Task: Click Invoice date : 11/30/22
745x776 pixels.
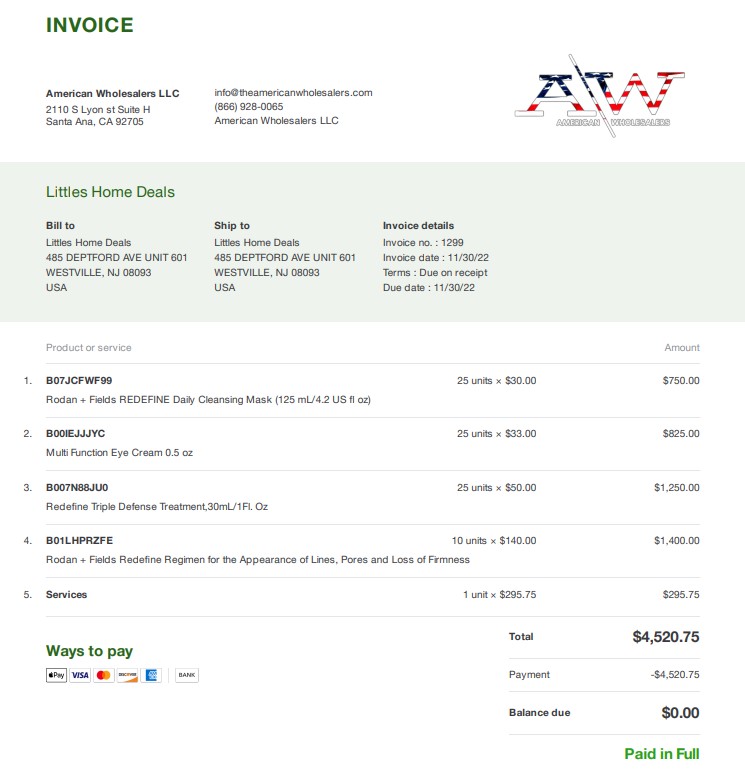Action: tap(436, 257)
